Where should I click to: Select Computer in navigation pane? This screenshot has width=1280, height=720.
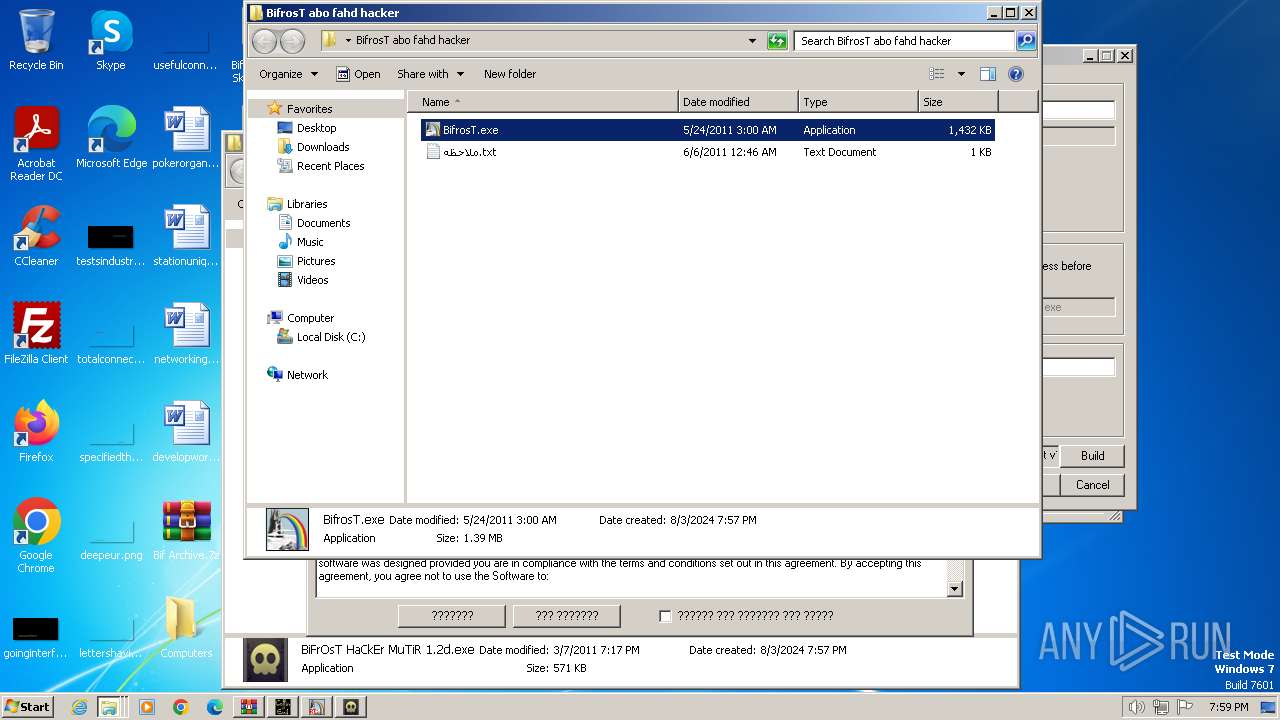point(310,318)
